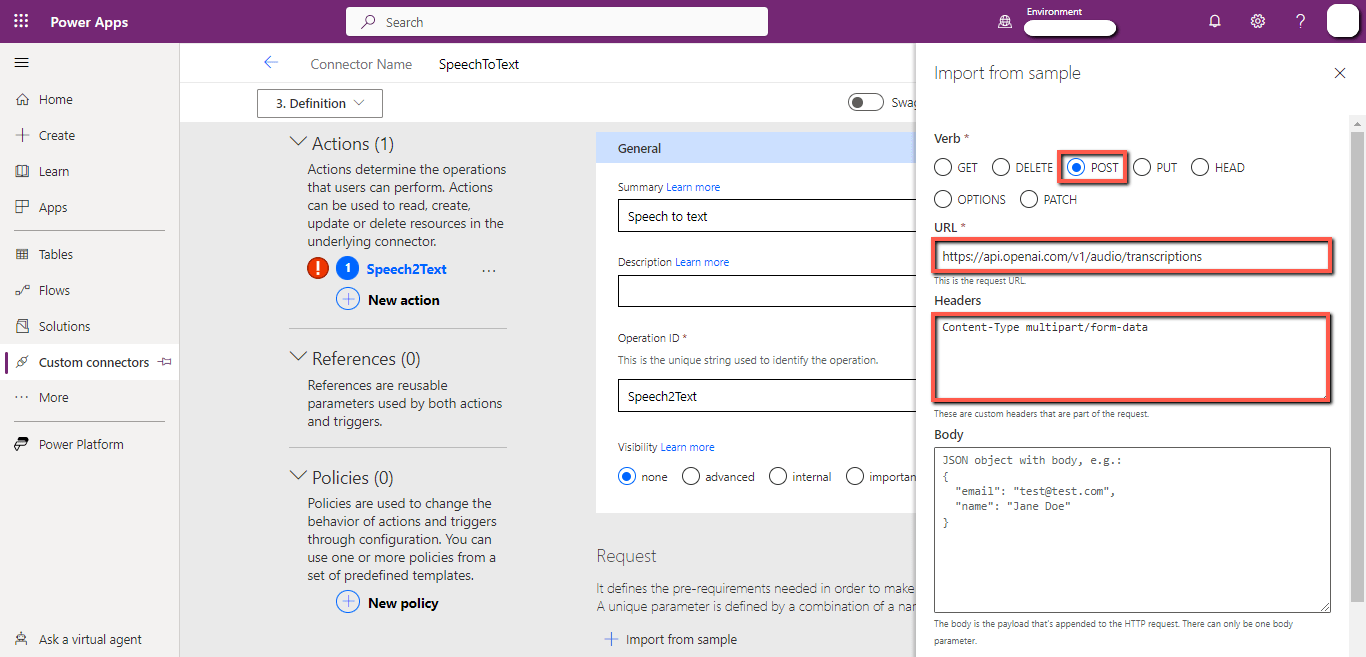Close the Import from sample panel
Viewport: 1366px width, 657px height.
point(1340,73)
